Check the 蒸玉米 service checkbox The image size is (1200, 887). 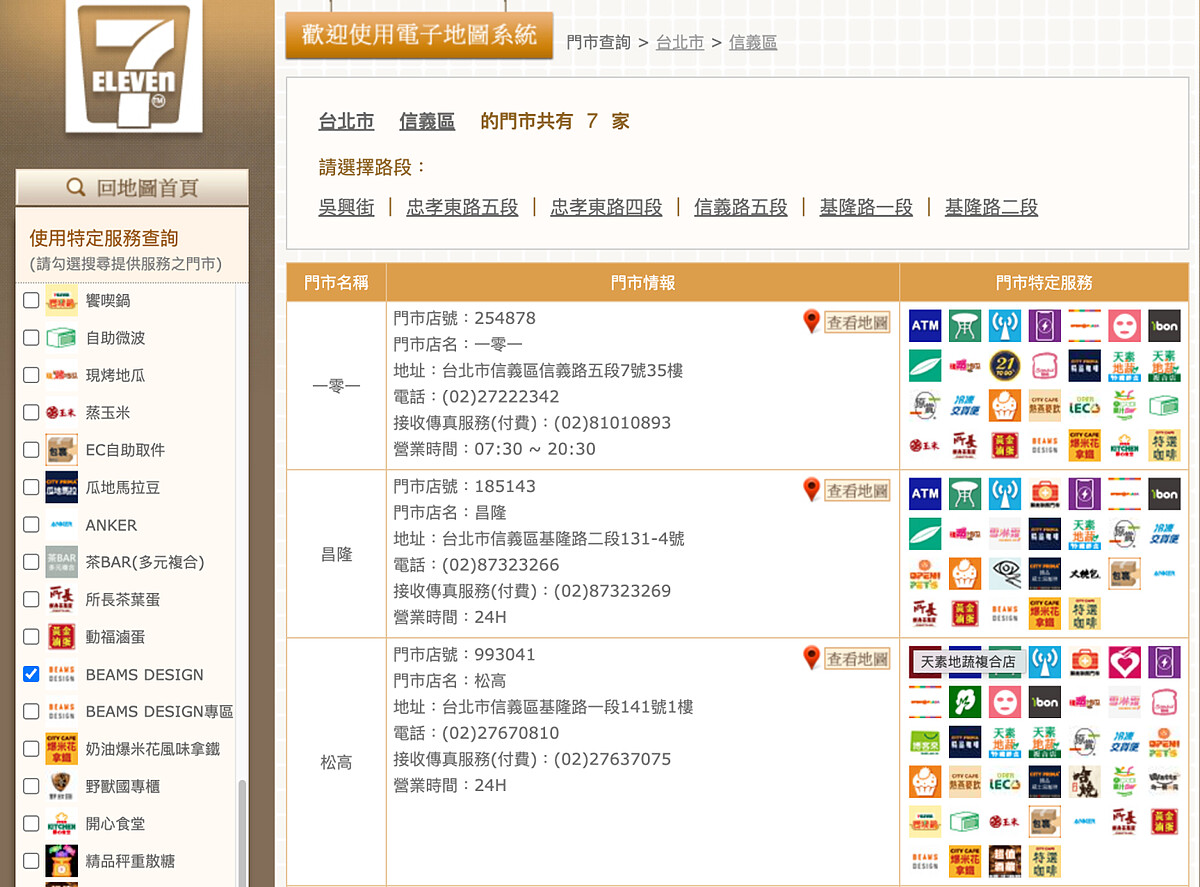pyautogui.click(x=31, y=412)
